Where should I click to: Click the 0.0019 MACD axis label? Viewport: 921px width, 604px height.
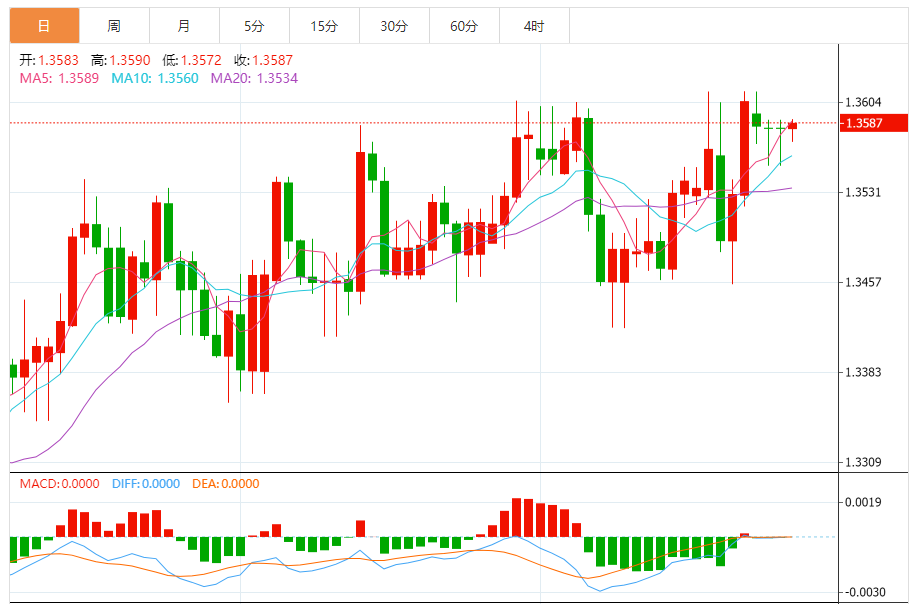coord(863,502)
